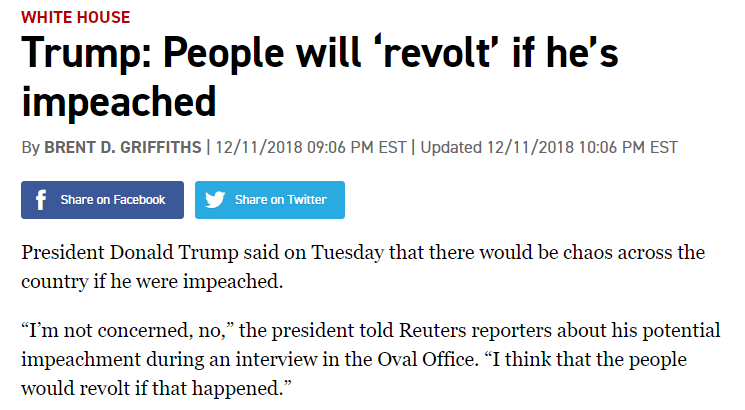Click the Updated 10:06 PM EST timestamp
The width and height of the screenshot is (745, 410).
point(549,147)
